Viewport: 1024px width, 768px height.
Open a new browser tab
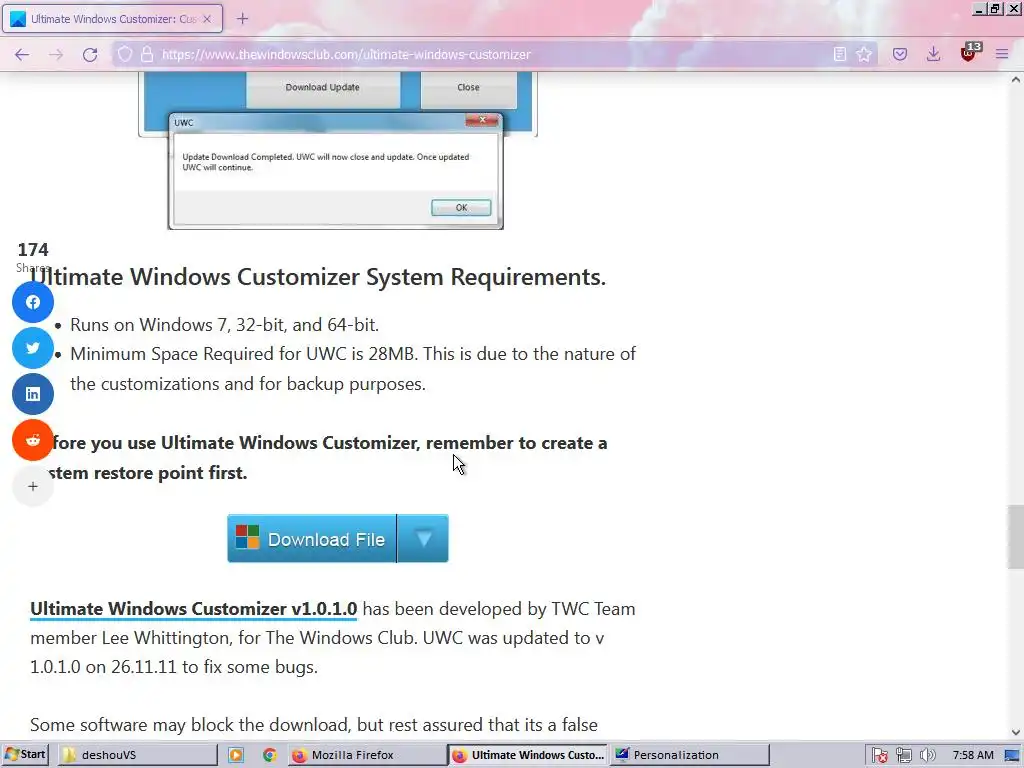242,18
